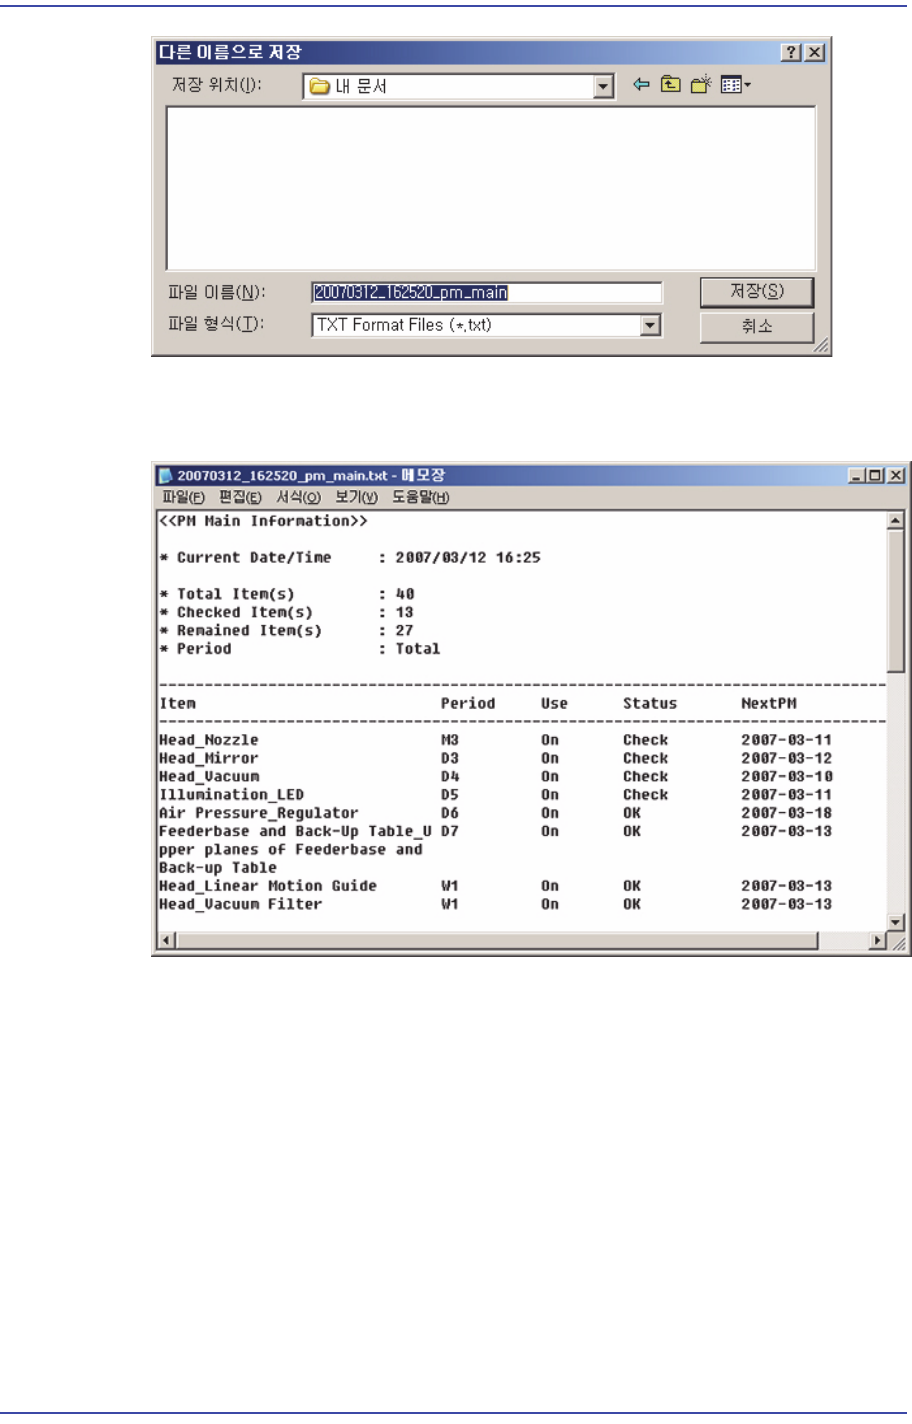The image size is (912, 1424).
Task: Click NextPM date 2007-03-18
Action: click(x=787, y=813)
